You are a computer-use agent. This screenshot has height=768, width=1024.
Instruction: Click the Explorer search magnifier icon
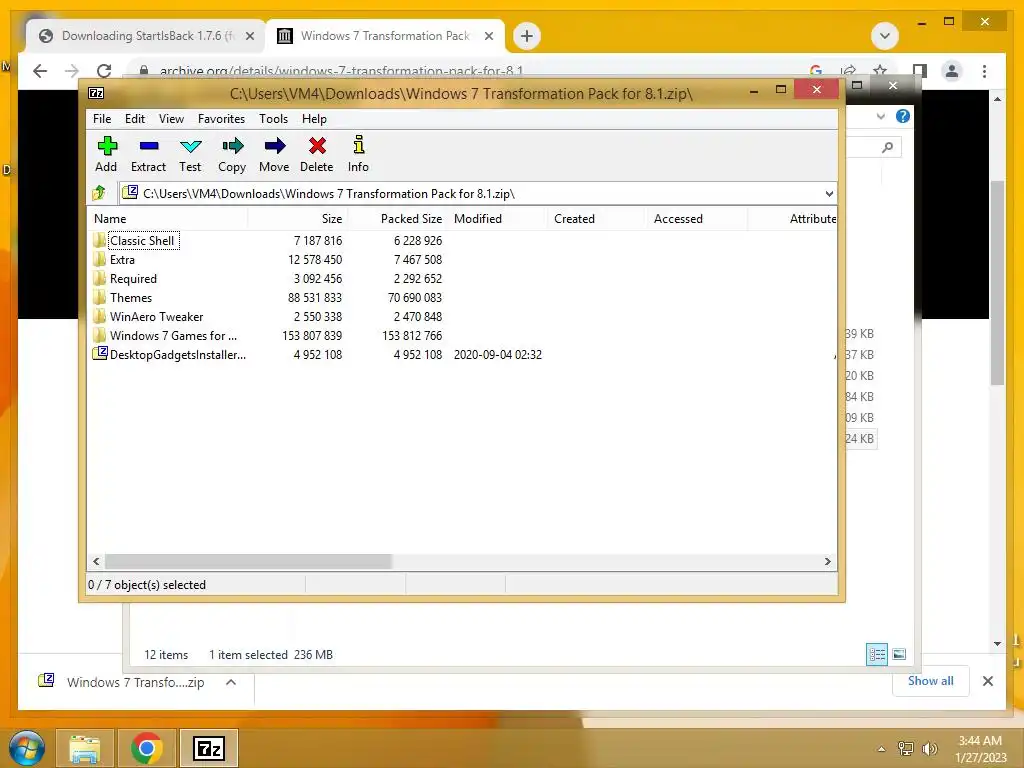pos(887,147)
